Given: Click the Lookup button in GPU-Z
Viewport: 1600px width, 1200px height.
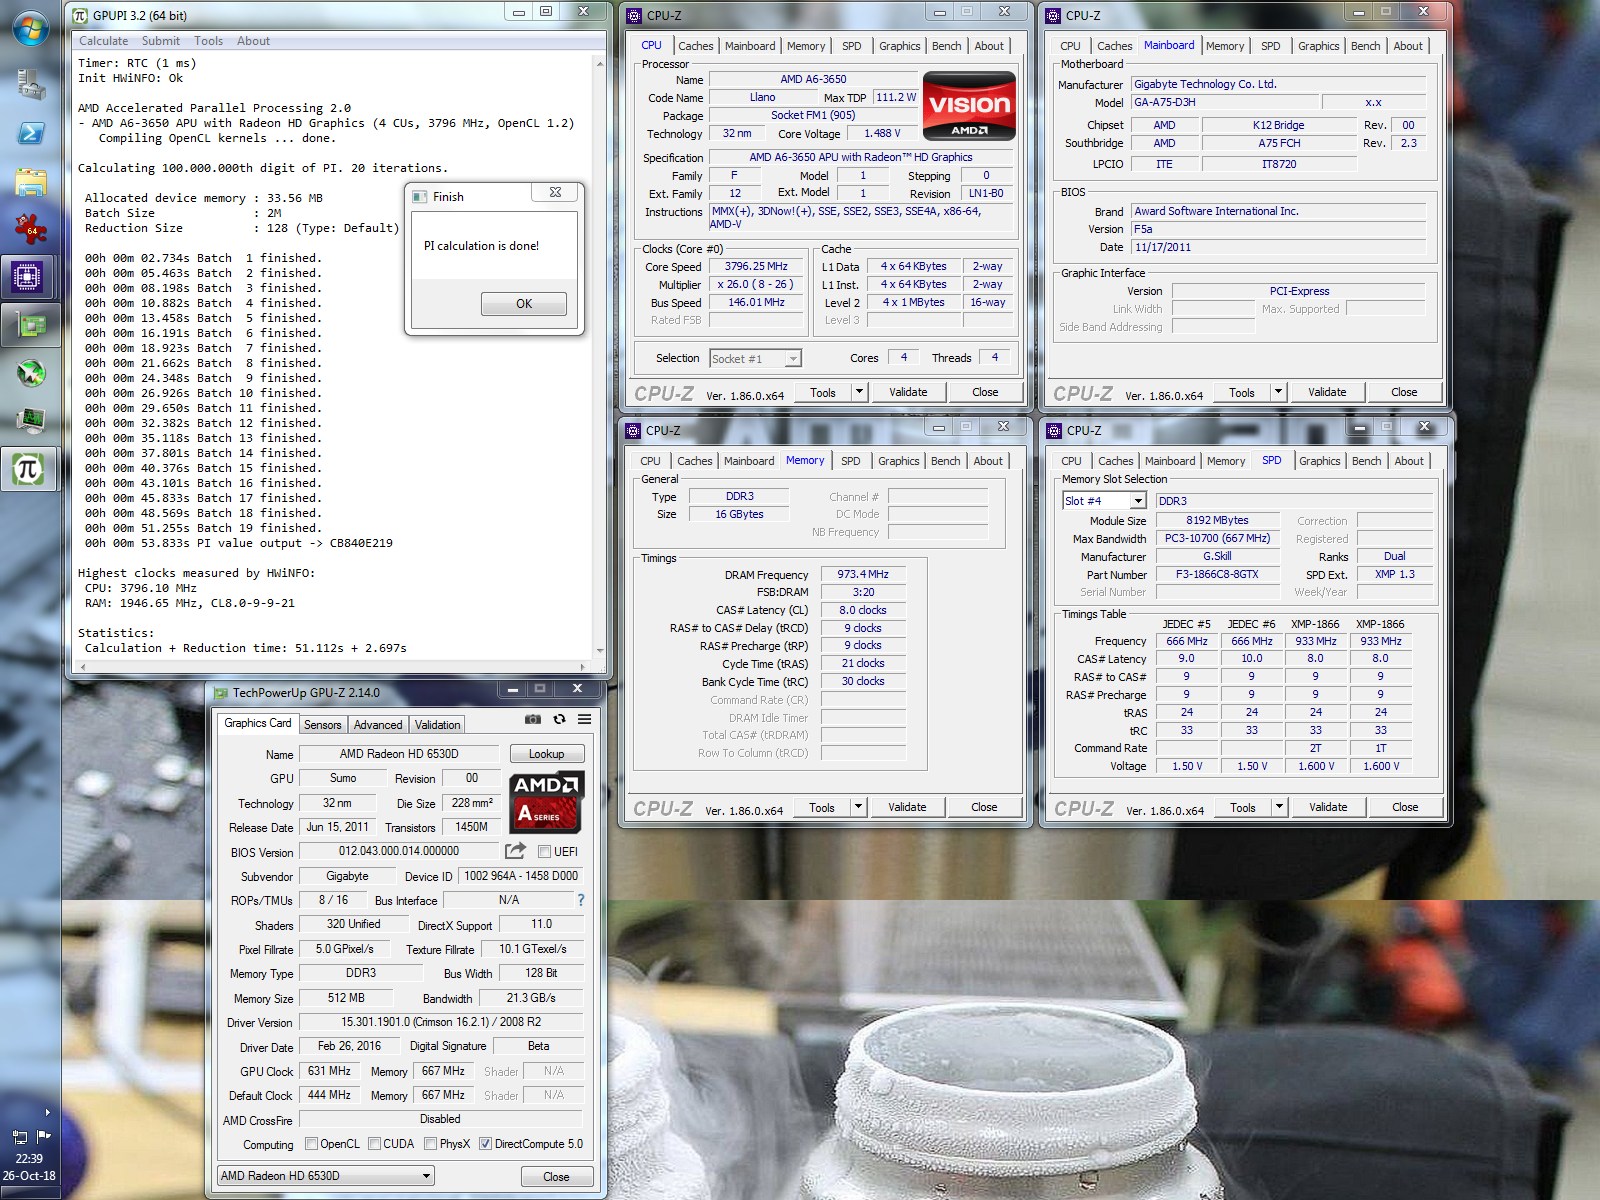Looking at the screenshot, I should coord(546,754).
